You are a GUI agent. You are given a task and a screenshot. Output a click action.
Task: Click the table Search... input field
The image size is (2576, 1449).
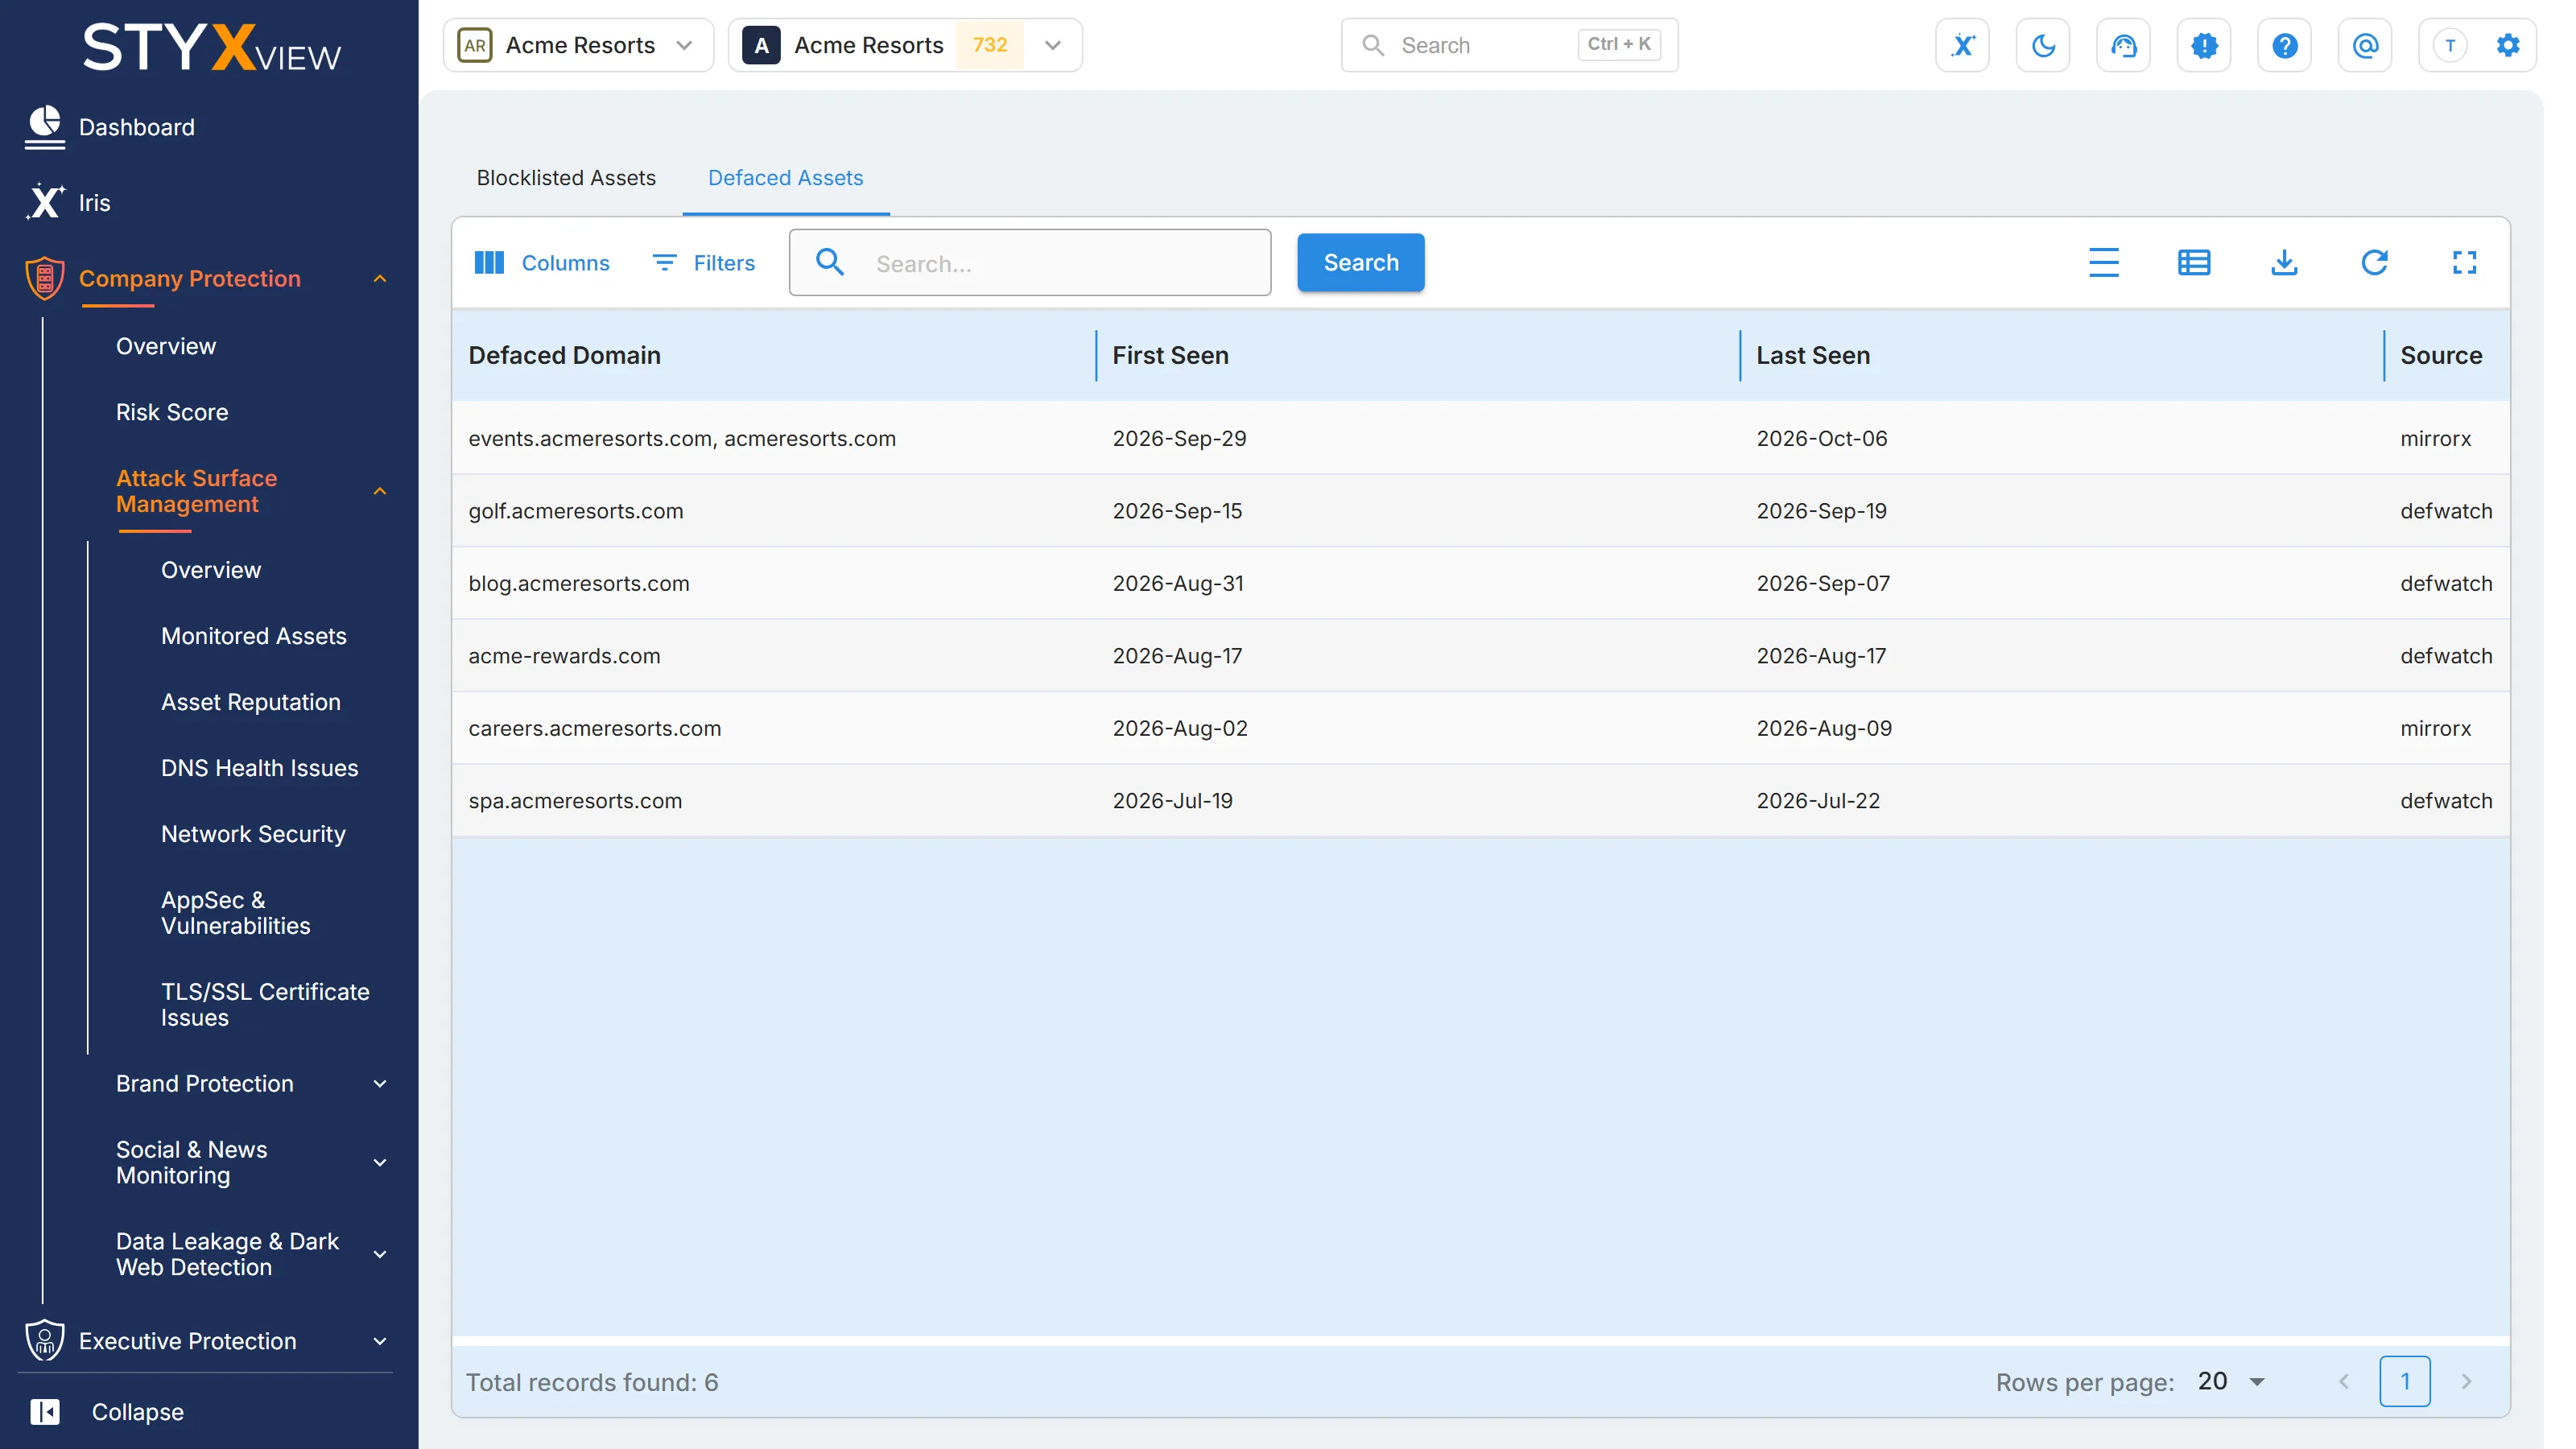point(1030,263)
